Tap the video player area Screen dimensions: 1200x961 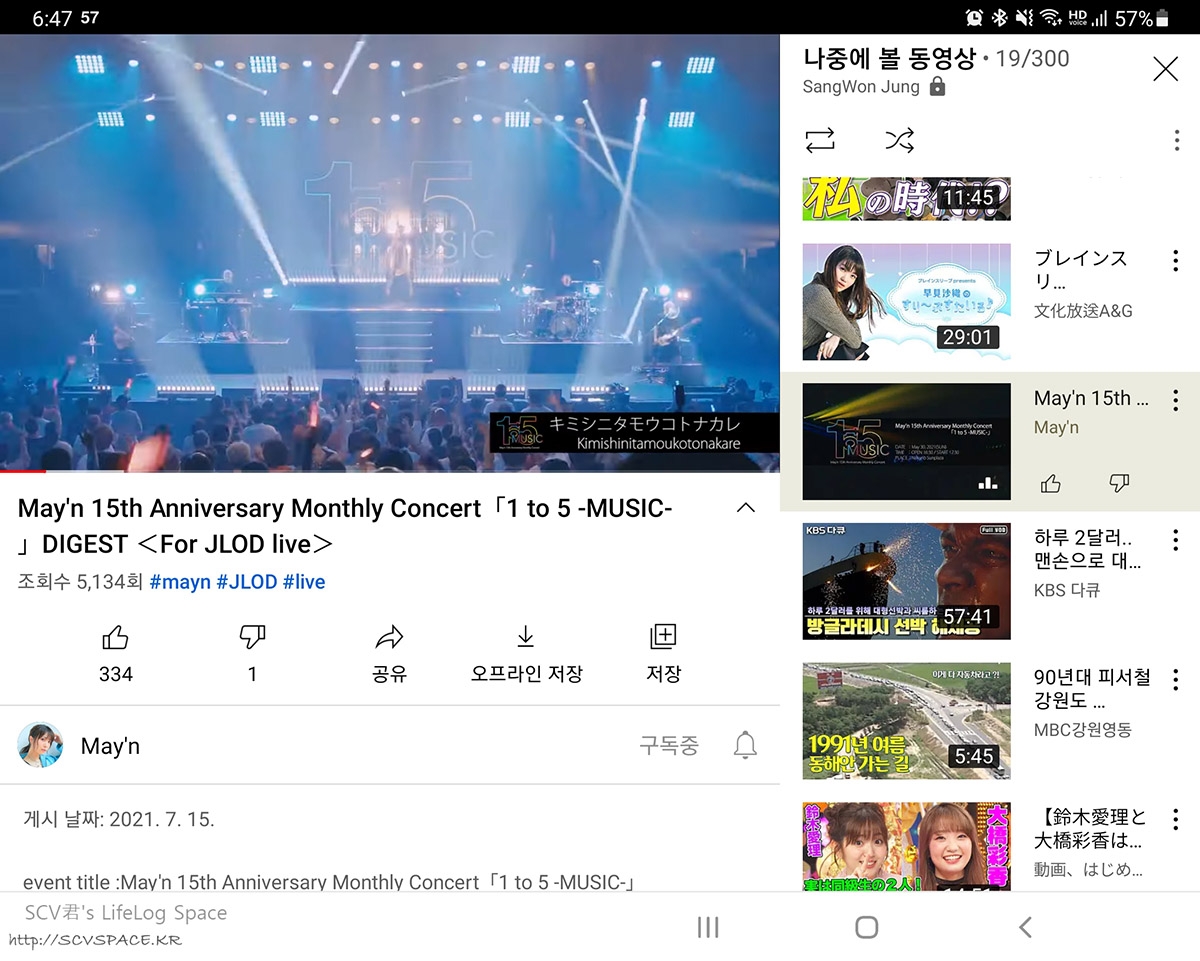pyautogui.click(x=390, y=252)
